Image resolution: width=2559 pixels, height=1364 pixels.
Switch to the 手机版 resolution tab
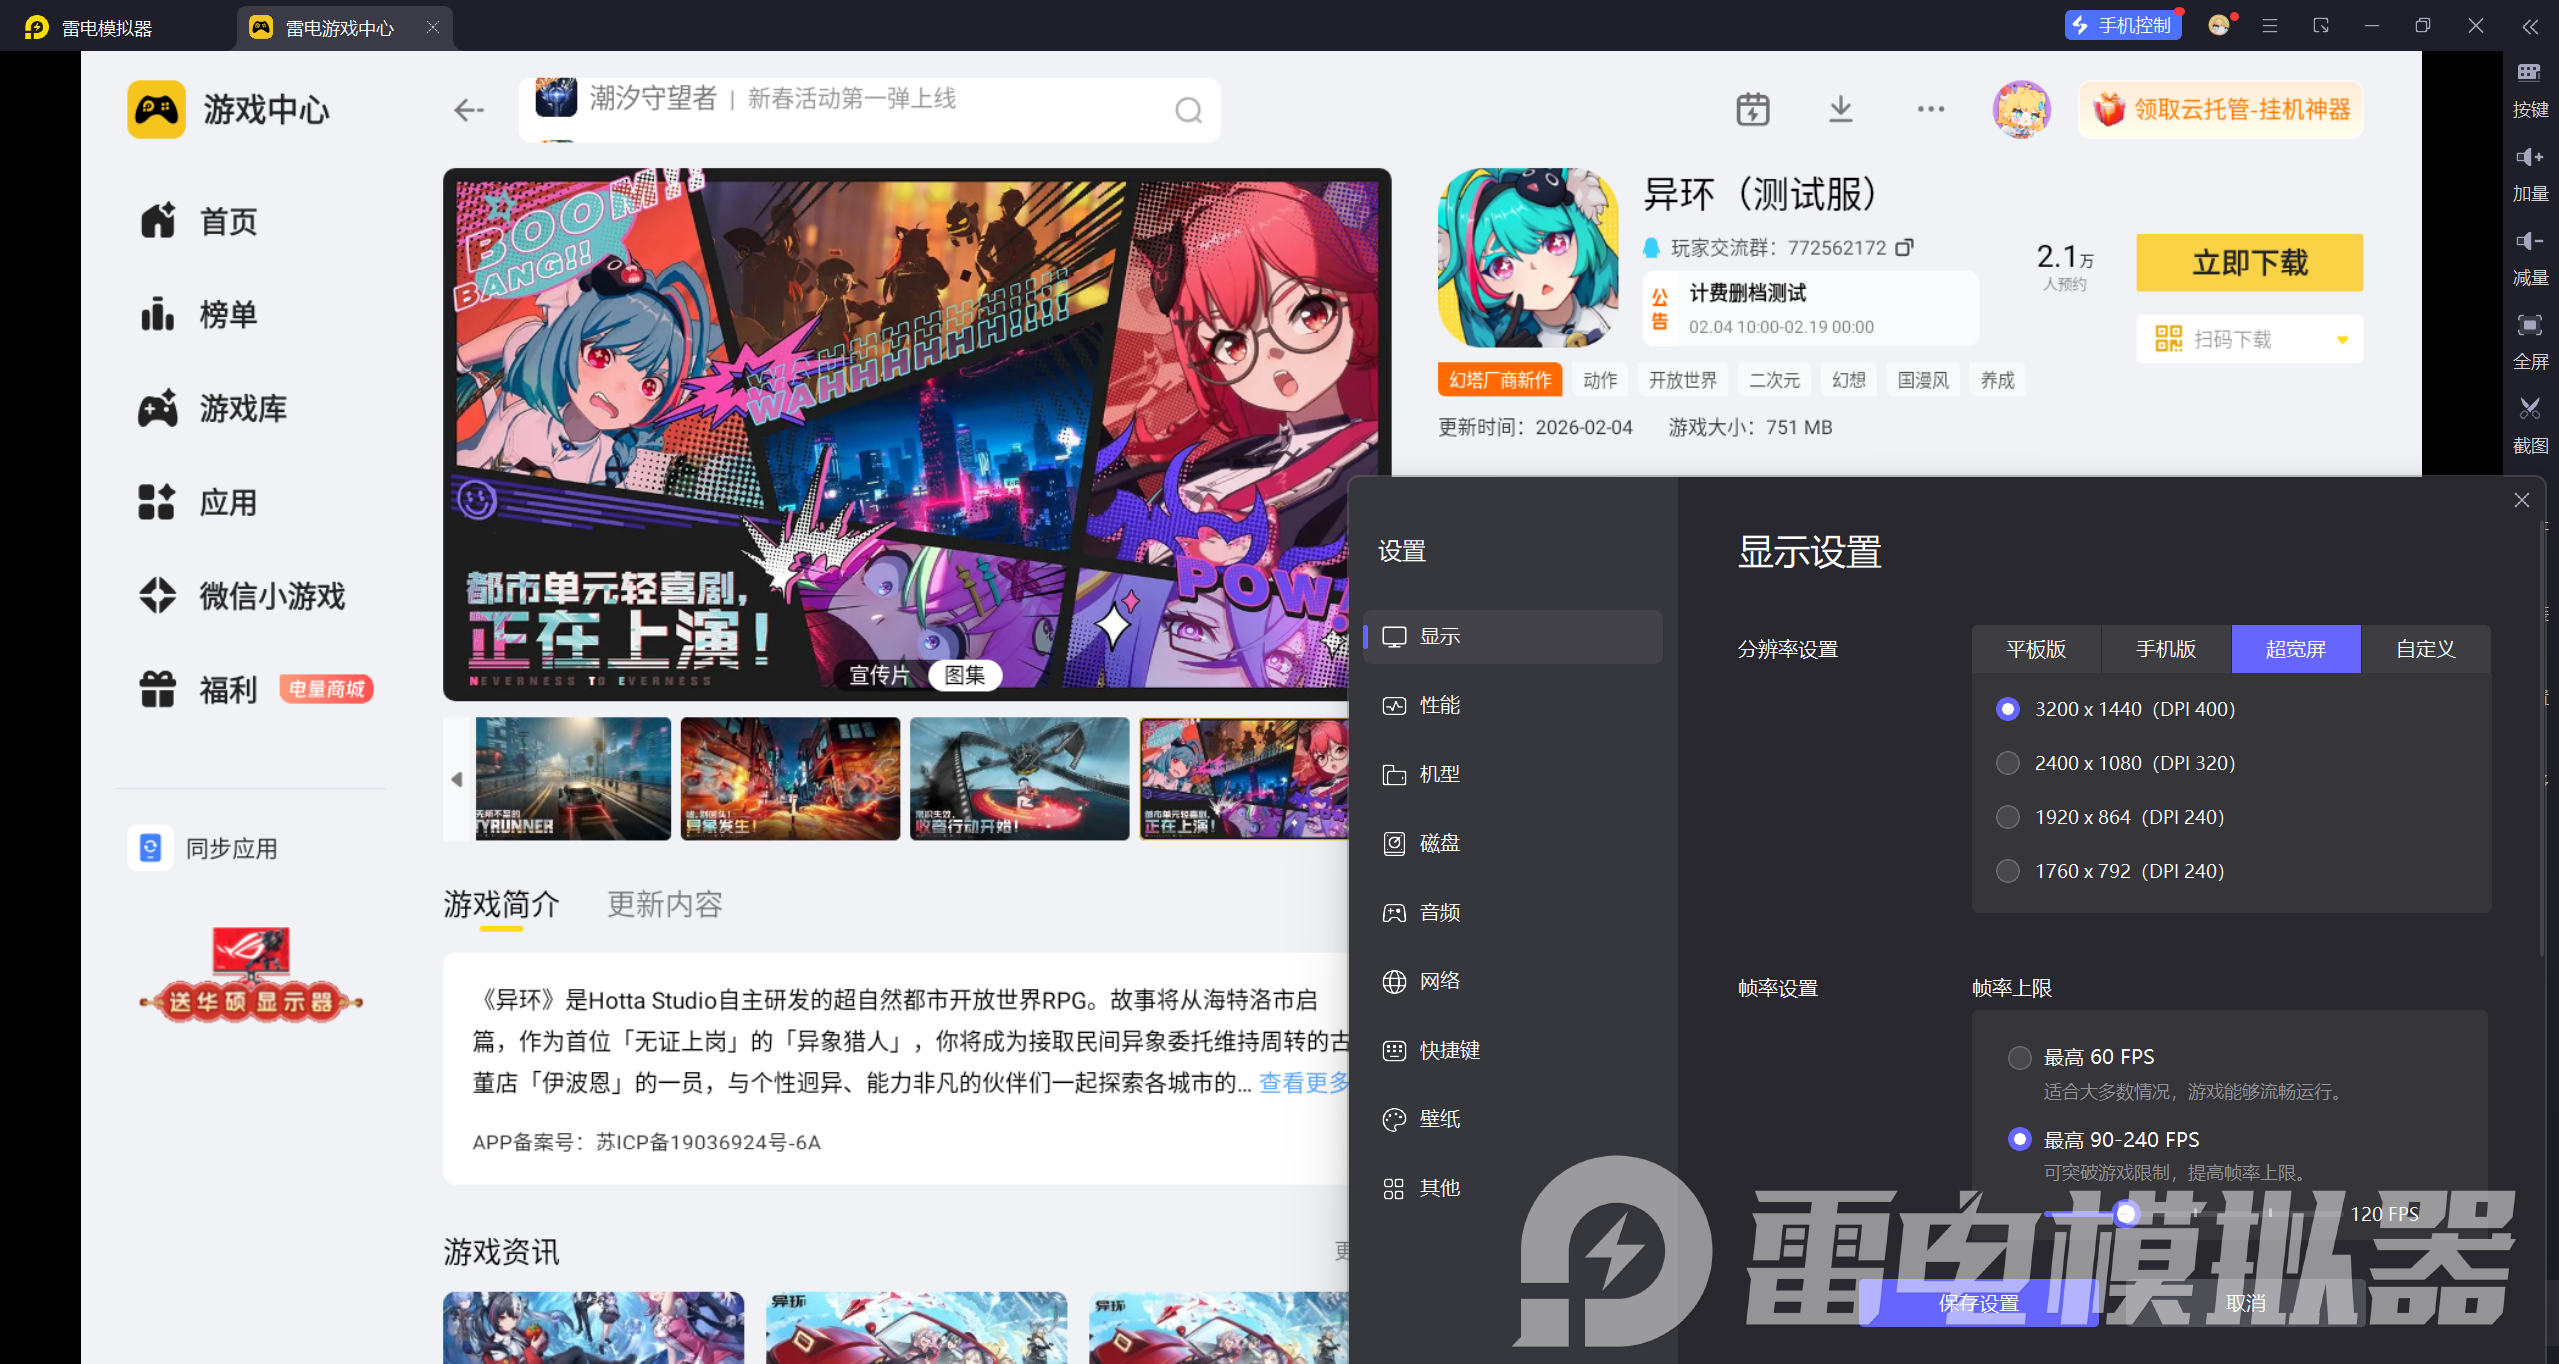coord(2166,649)
